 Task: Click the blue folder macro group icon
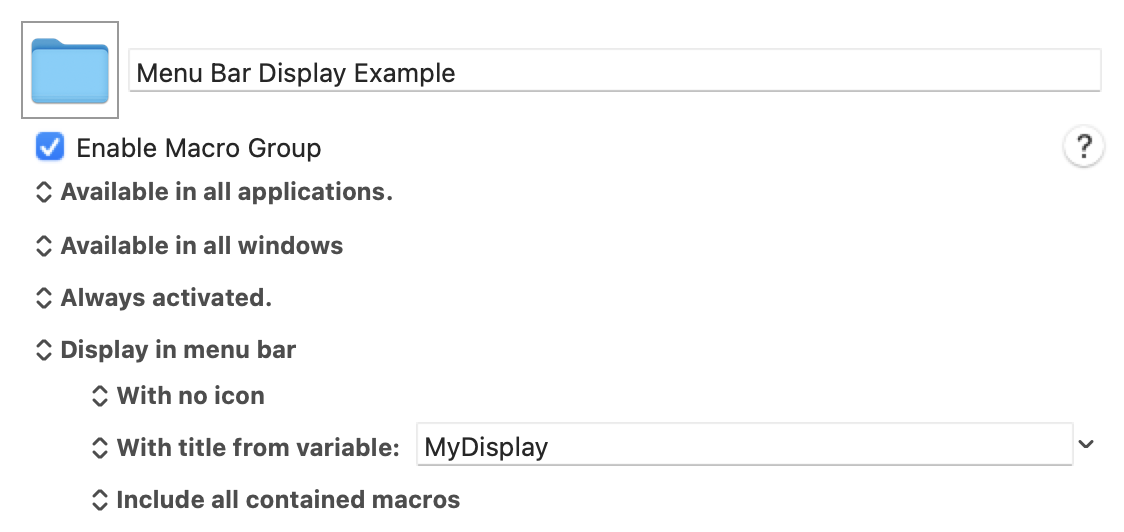(70, 70)
